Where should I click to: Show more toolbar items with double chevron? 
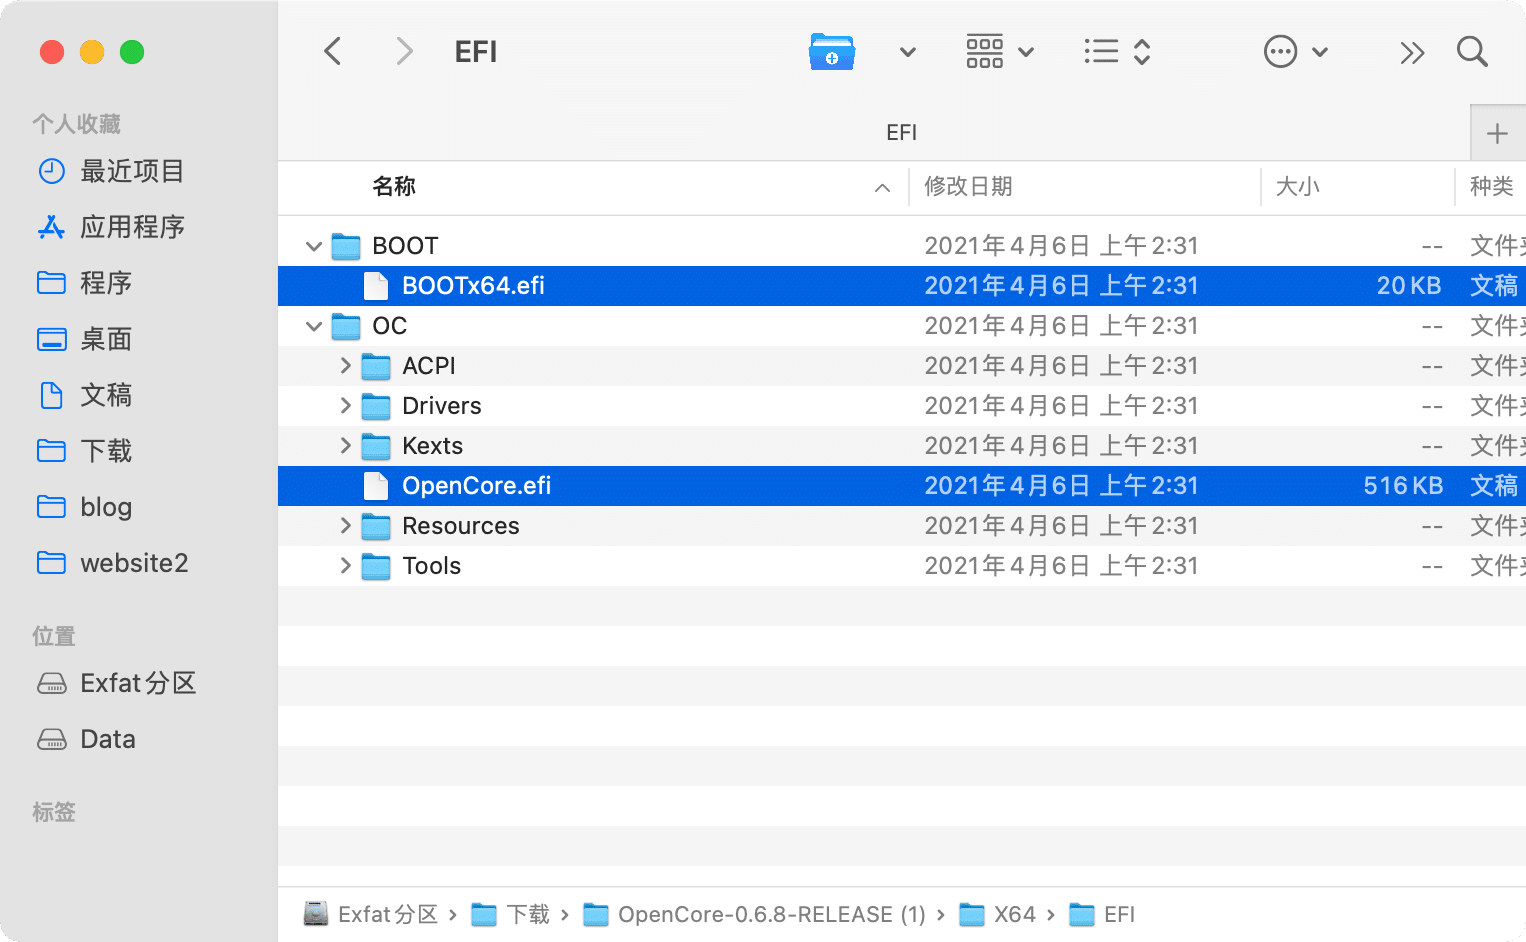[1412, 52]
